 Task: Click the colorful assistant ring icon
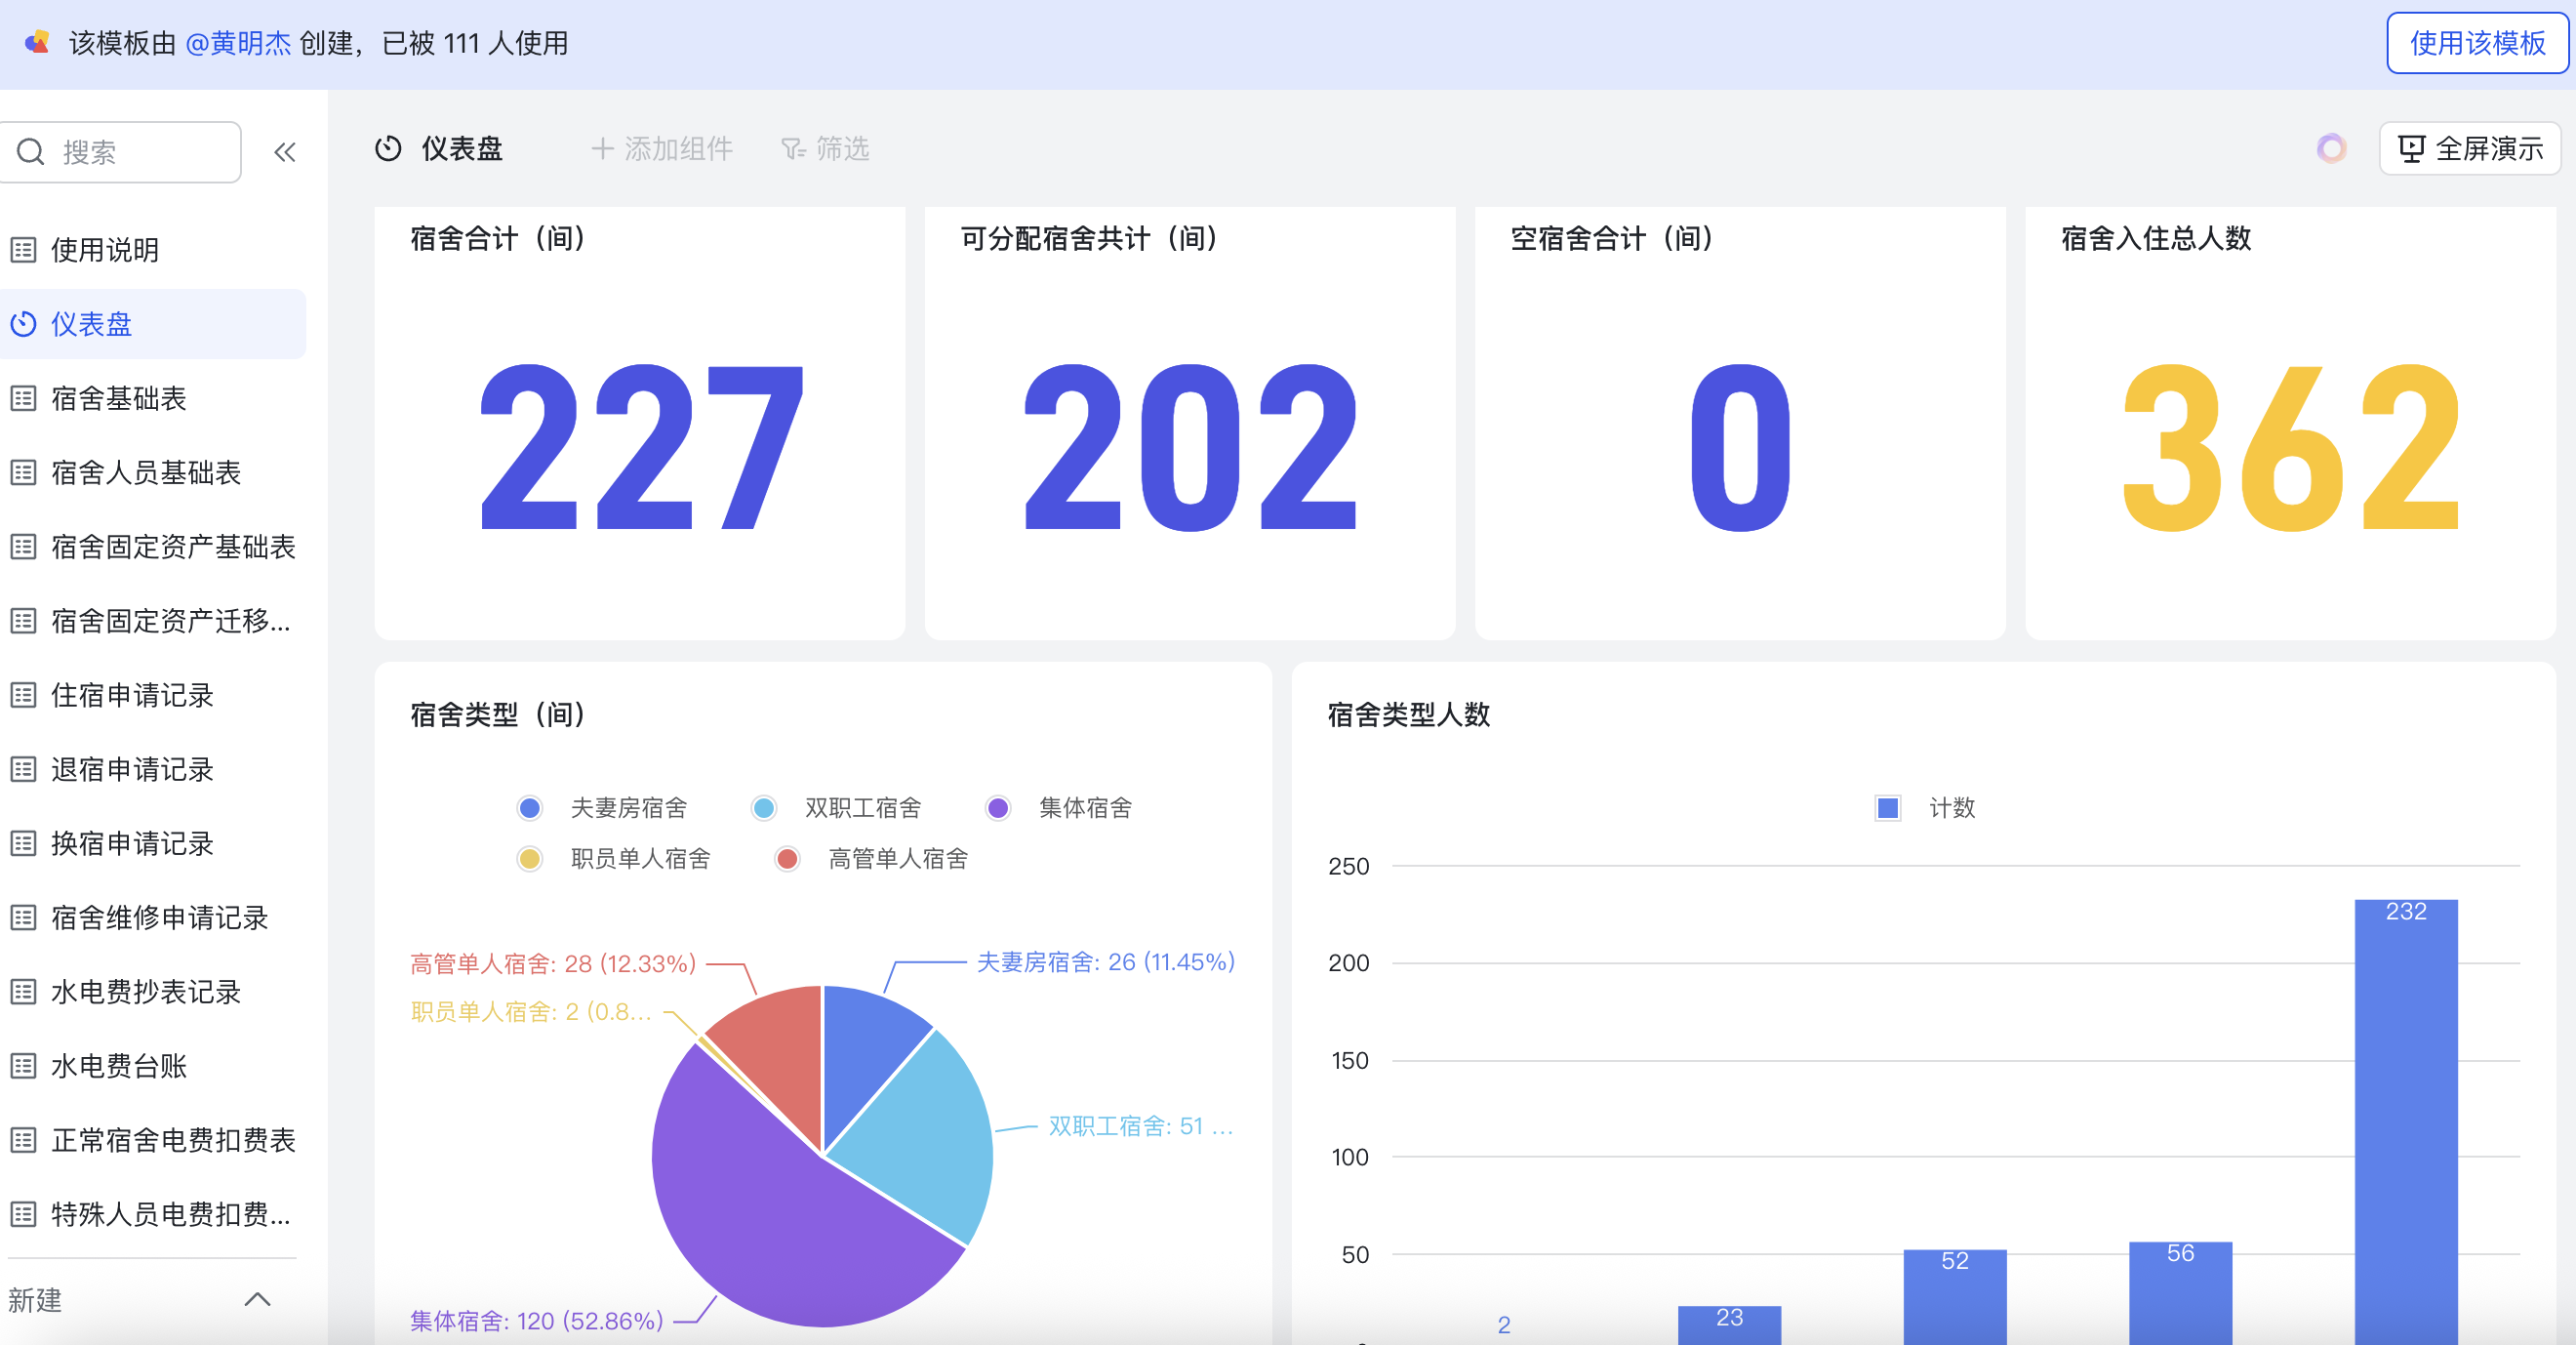tap(2331, 149)
